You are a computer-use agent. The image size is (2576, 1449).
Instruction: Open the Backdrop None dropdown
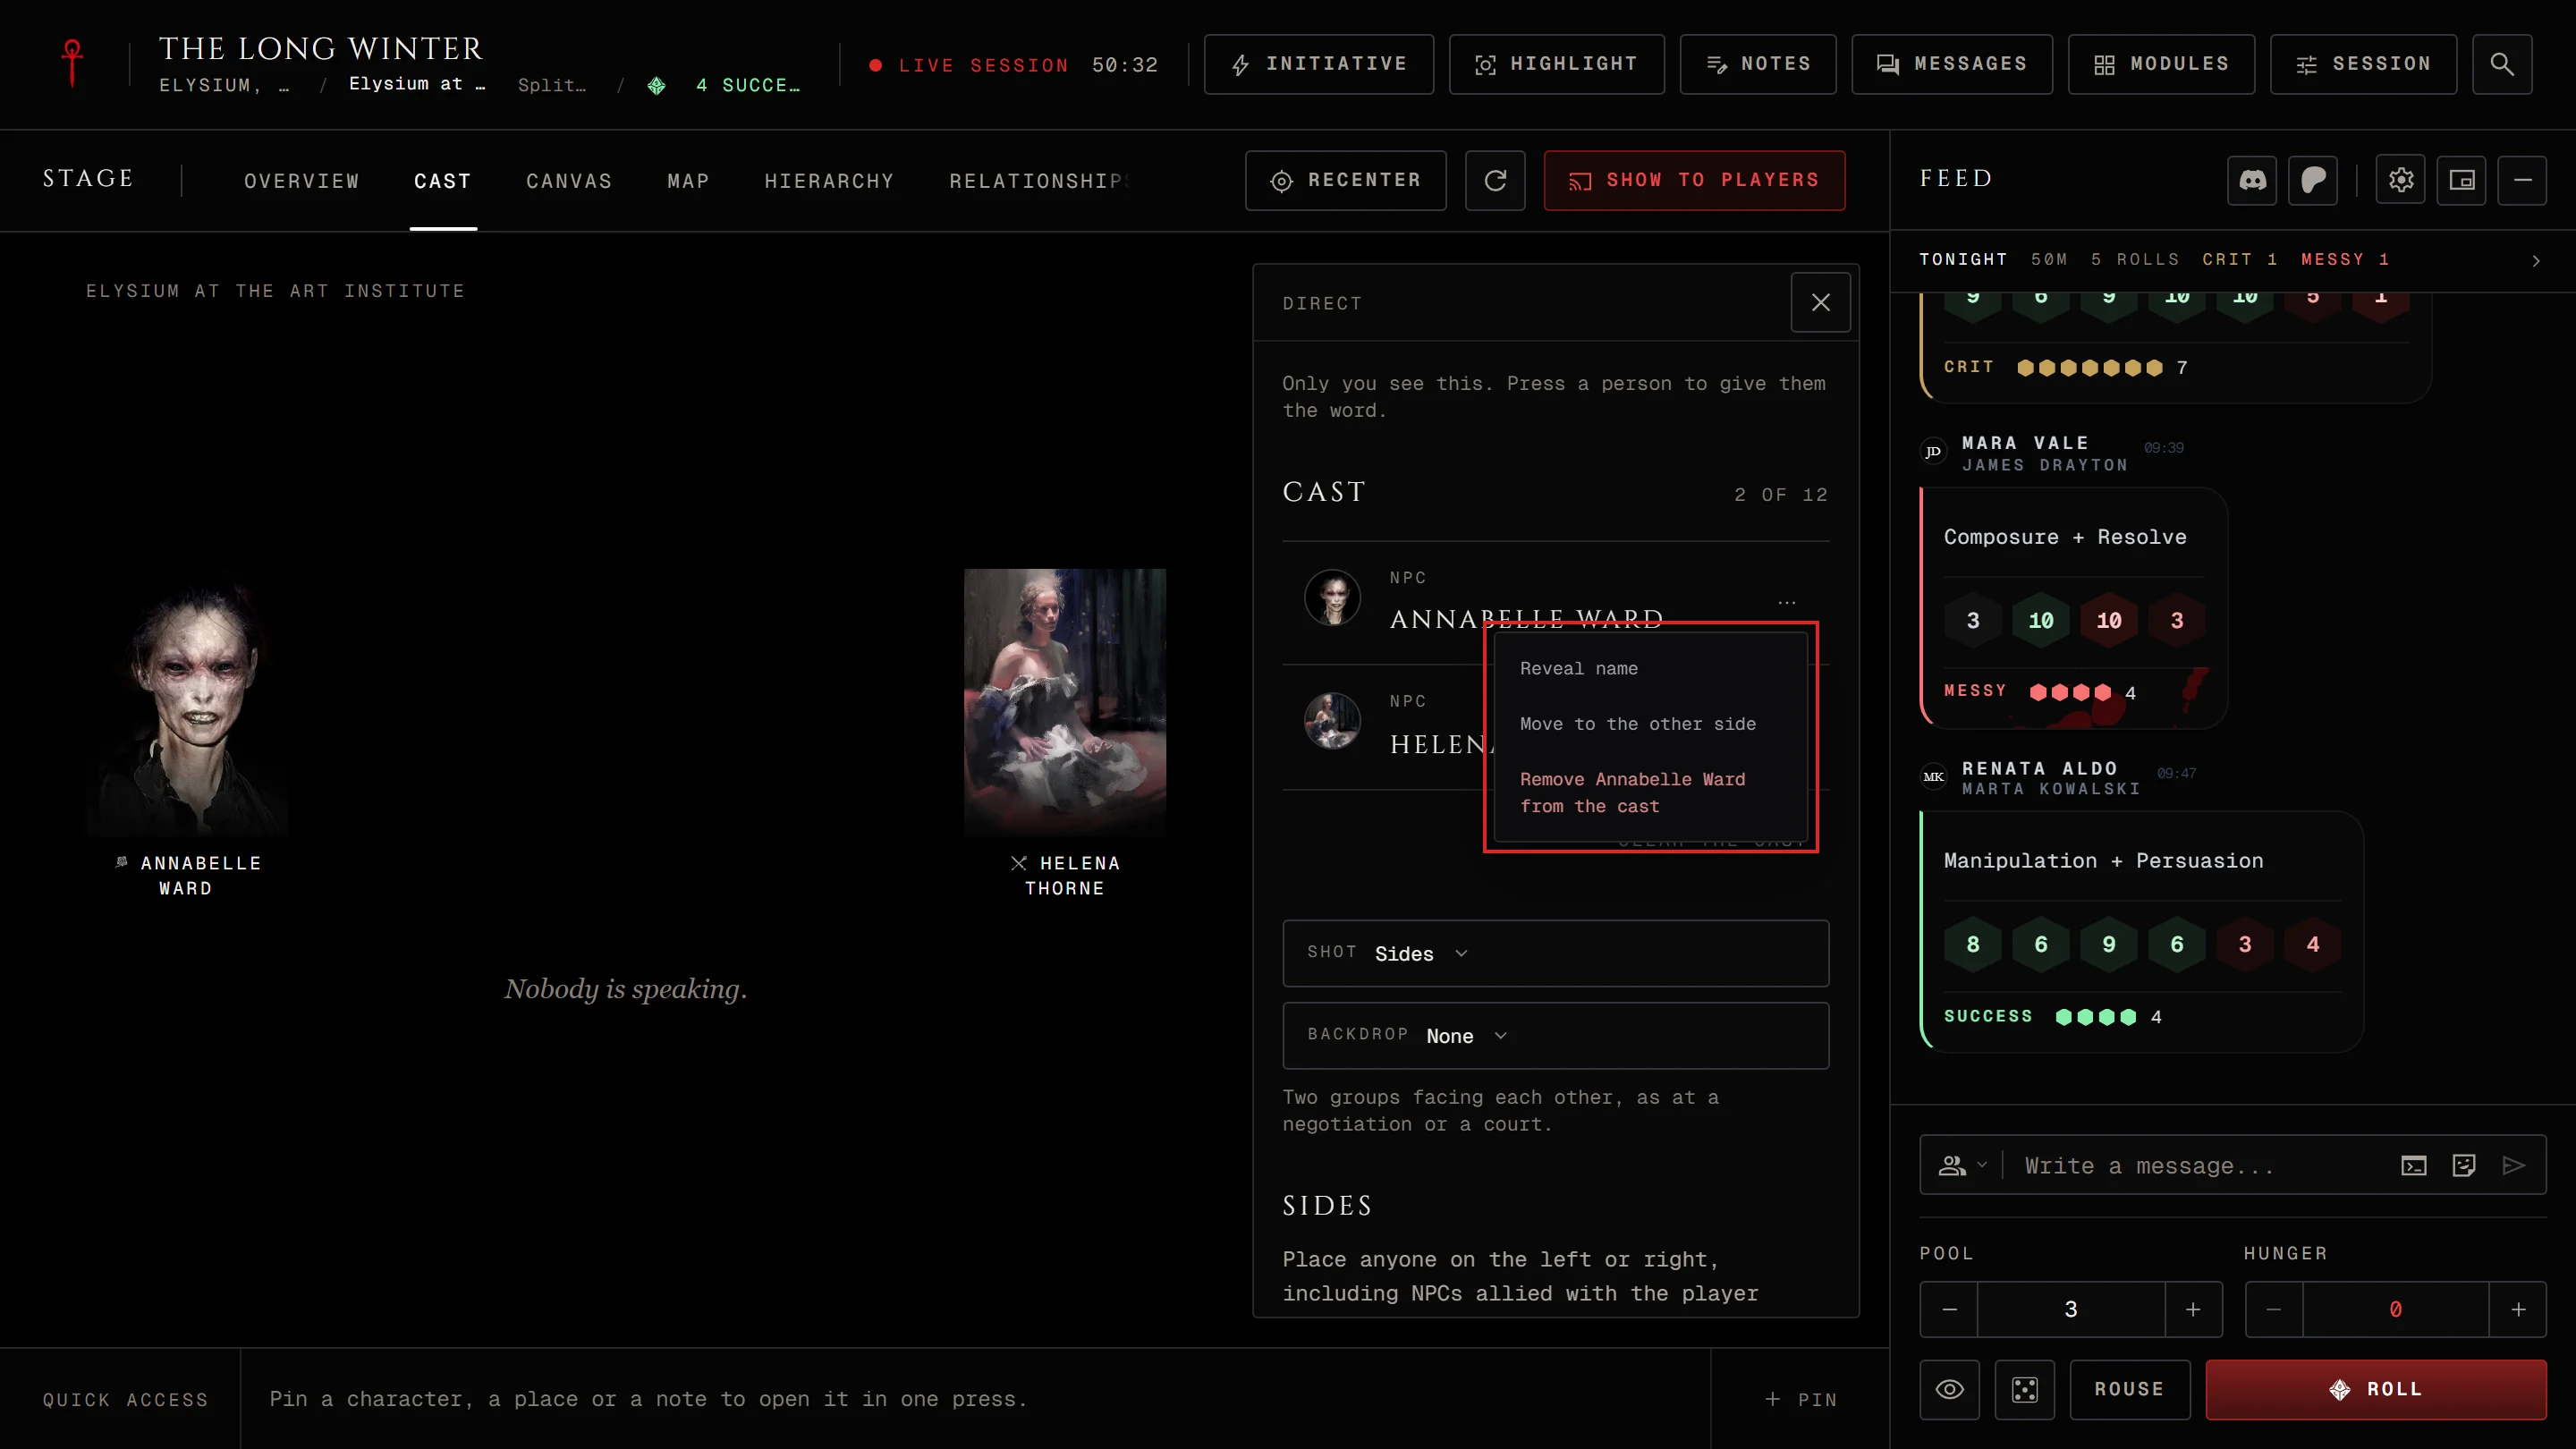1556,1035
